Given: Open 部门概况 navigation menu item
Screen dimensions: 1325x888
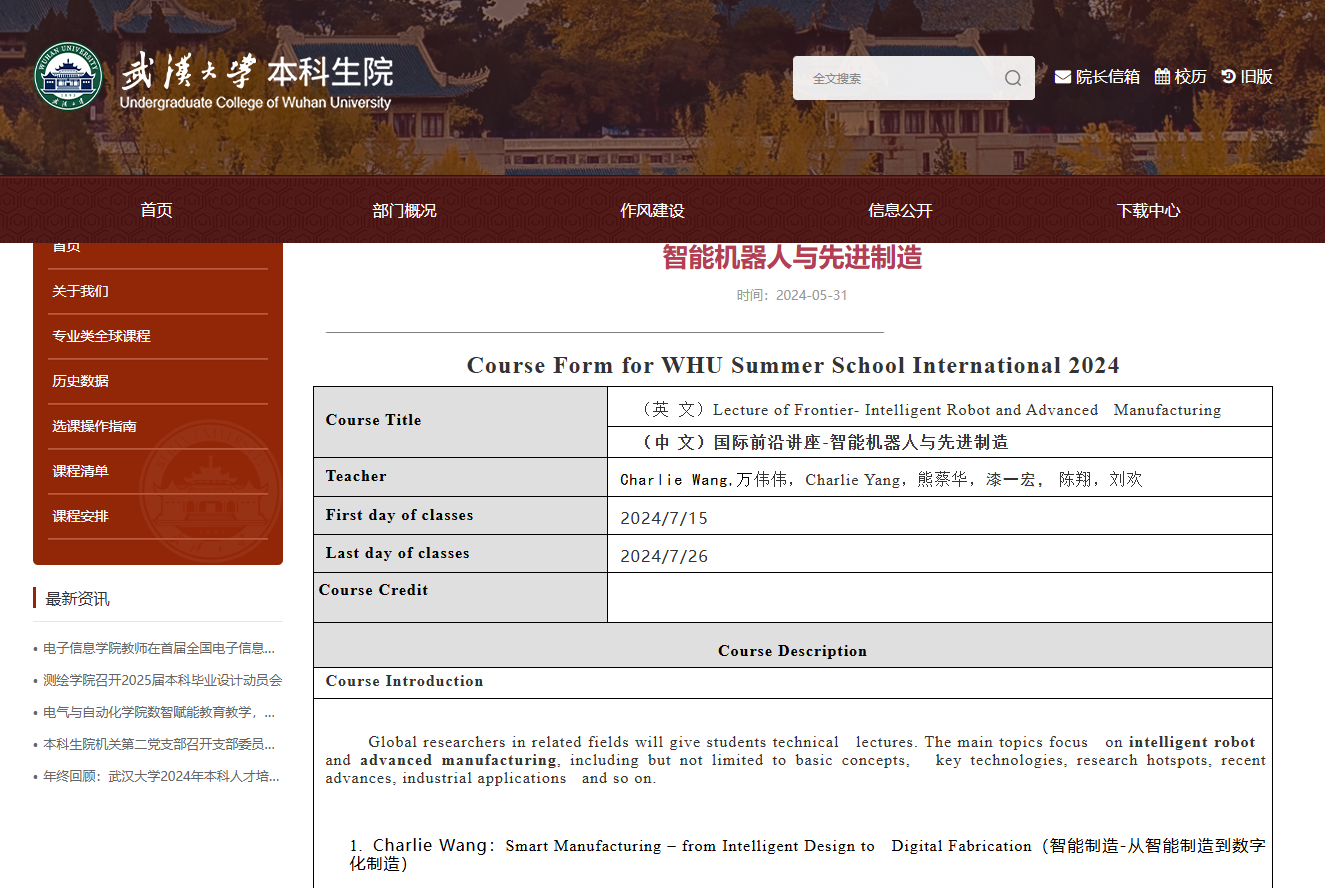Looking at the screenshot, I should coord(404,210).
